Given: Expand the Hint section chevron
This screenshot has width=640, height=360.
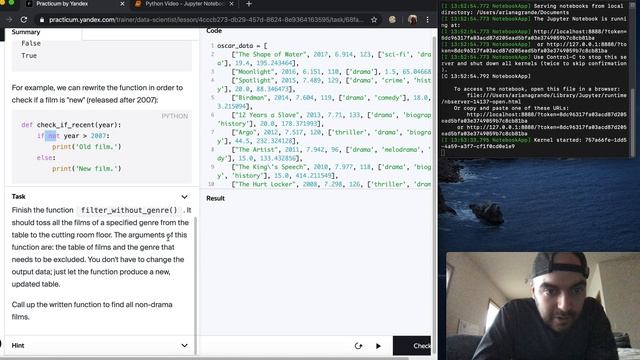Looking at the screenshot, I should [184, 345].
